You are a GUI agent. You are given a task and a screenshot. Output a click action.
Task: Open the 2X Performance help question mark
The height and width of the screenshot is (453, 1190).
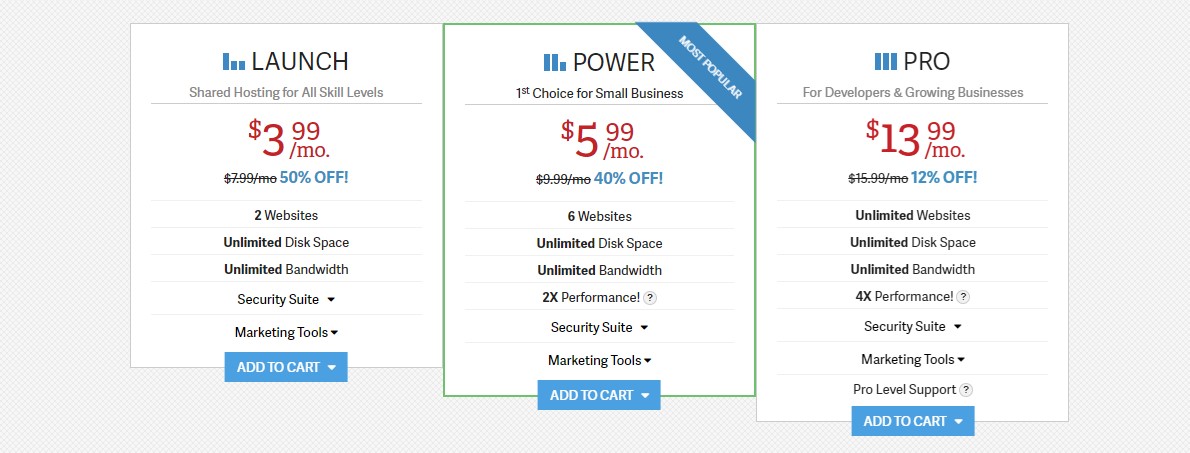tap(650, 298)
